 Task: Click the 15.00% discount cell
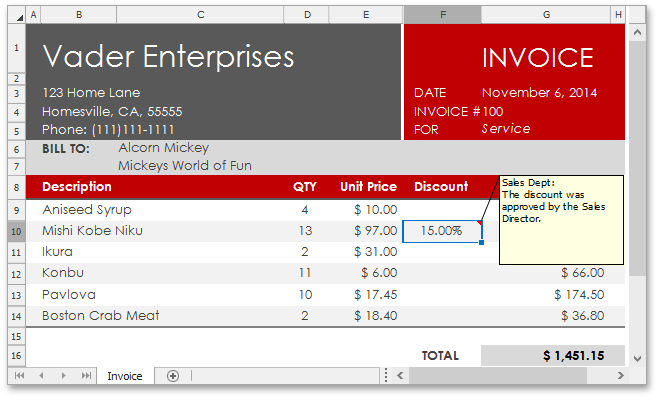coord(441,231)
